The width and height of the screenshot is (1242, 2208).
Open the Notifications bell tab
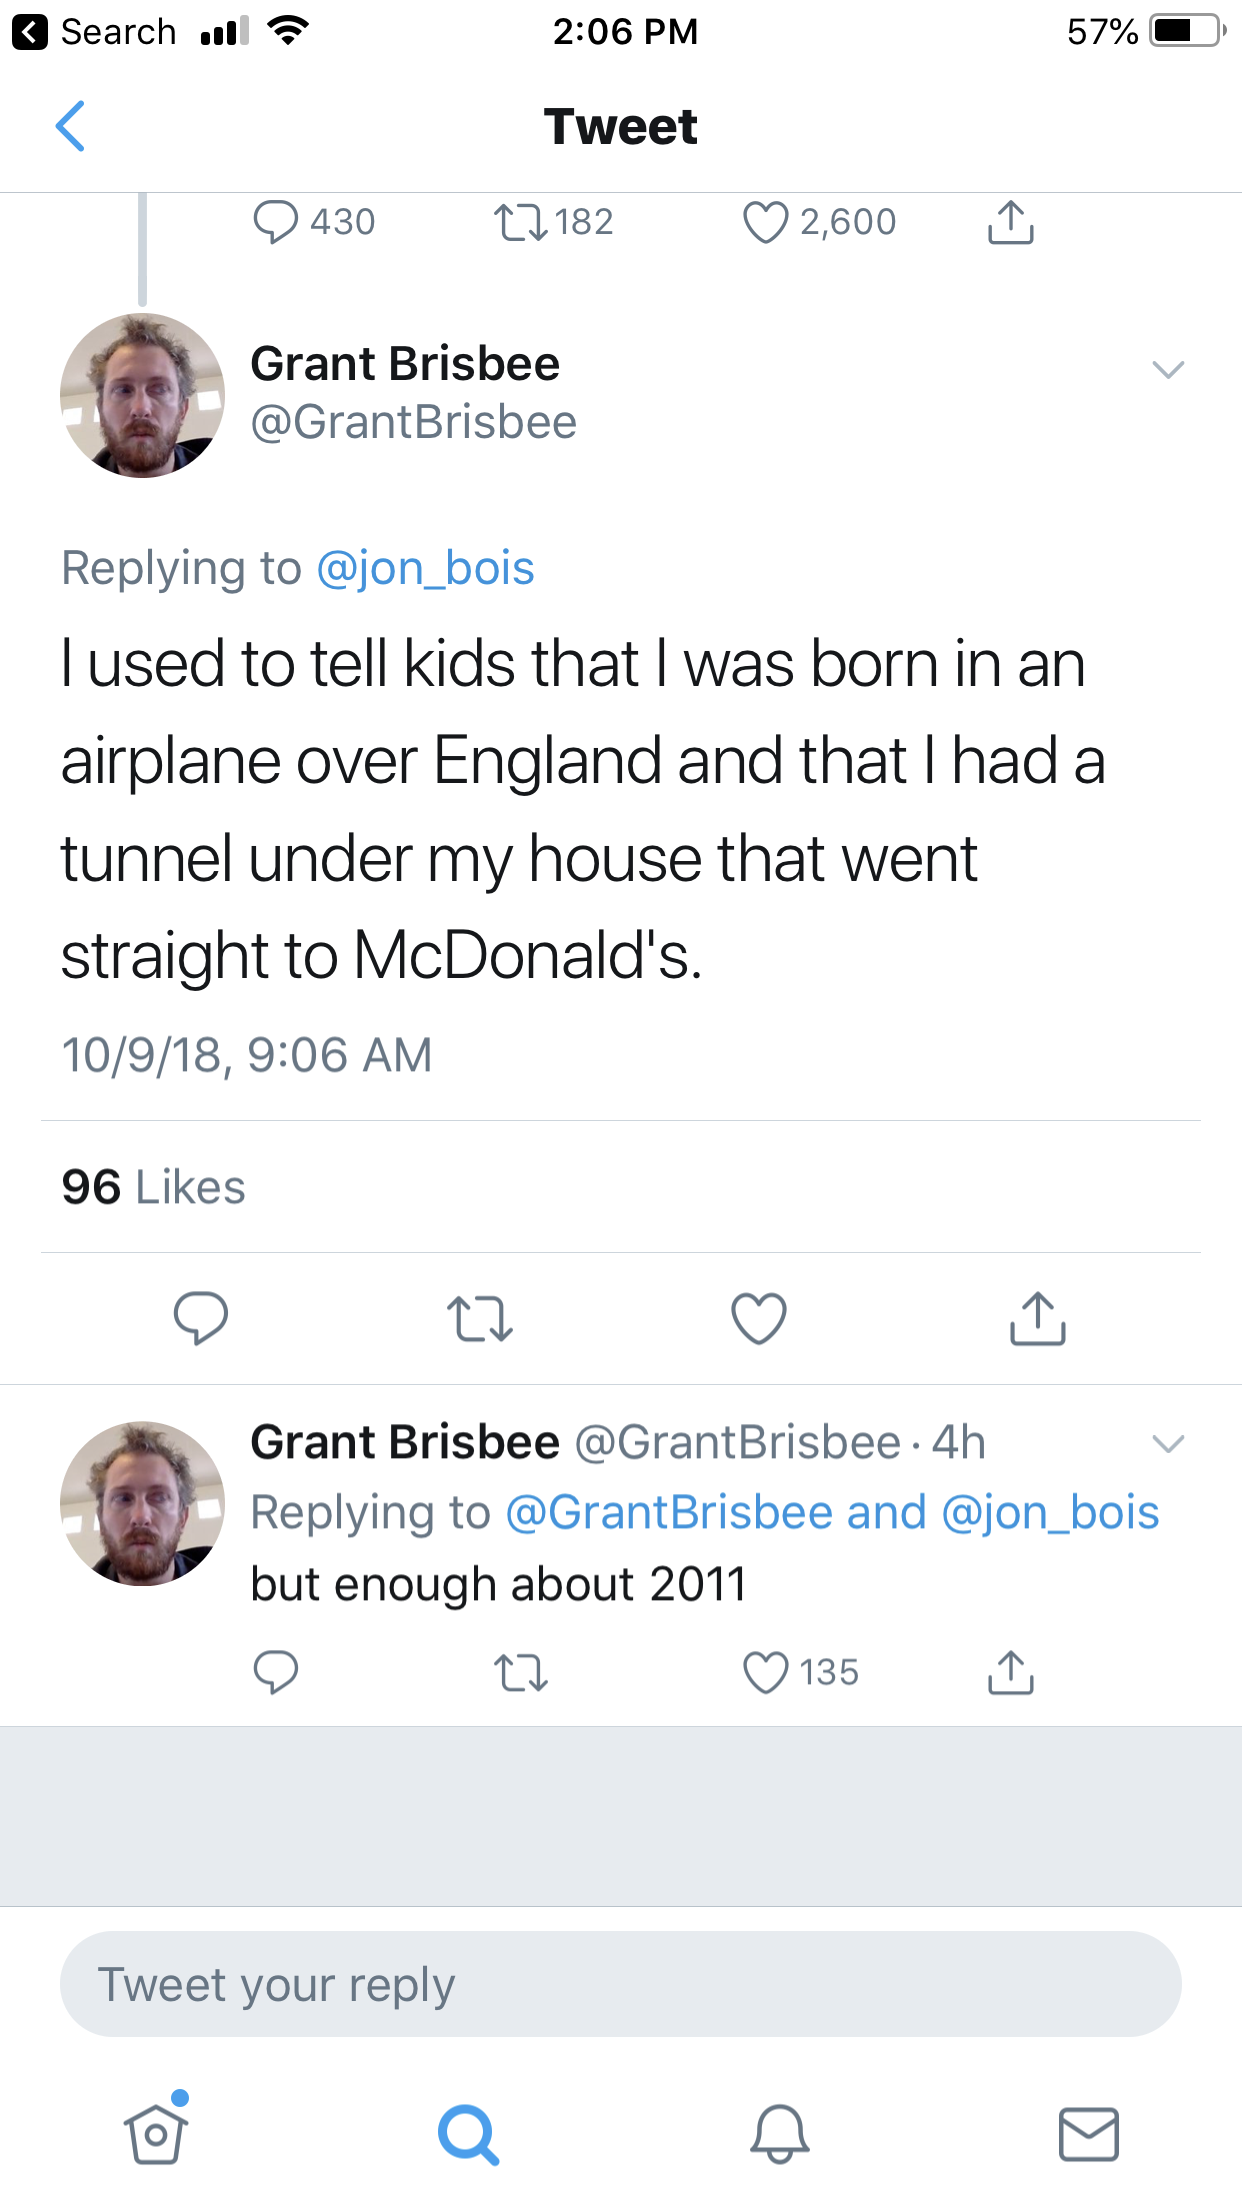(779, 2133)
